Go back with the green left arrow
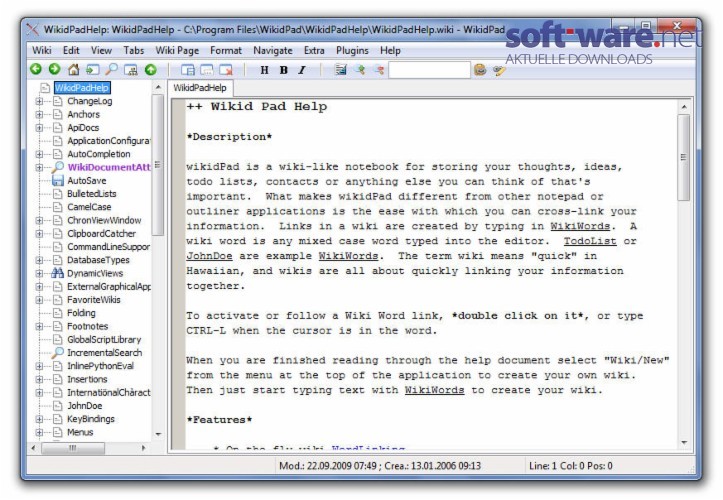Screen dimensions: 723x500 (x=36, y=69)
